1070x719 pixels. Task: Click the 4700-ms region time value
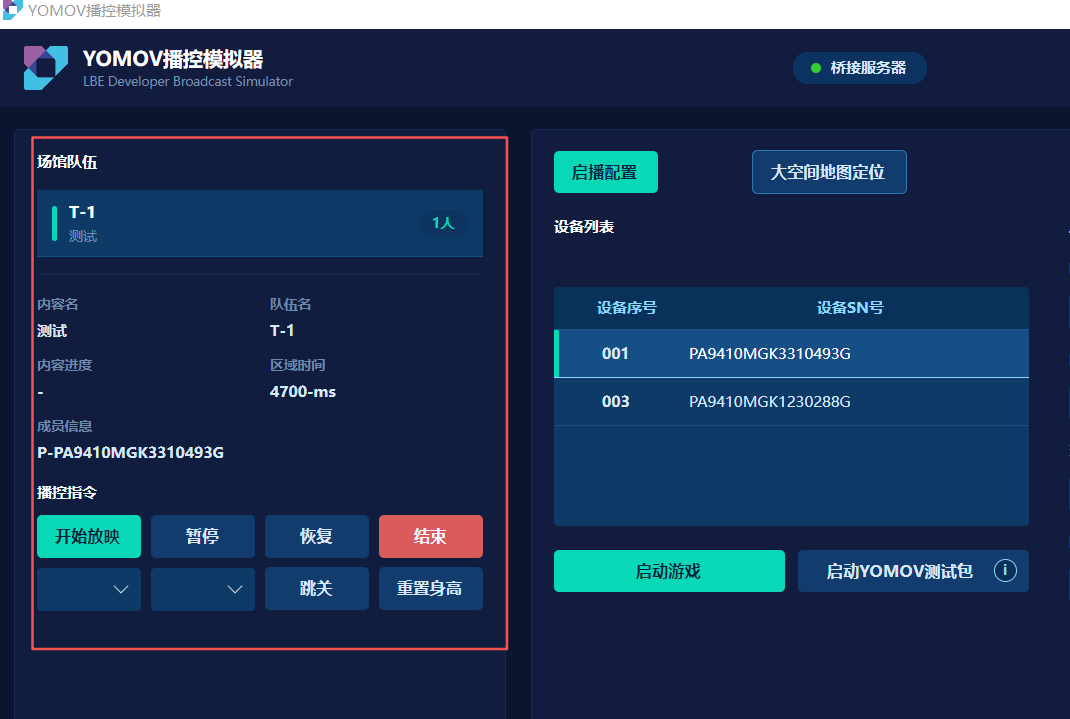[302, 392]
